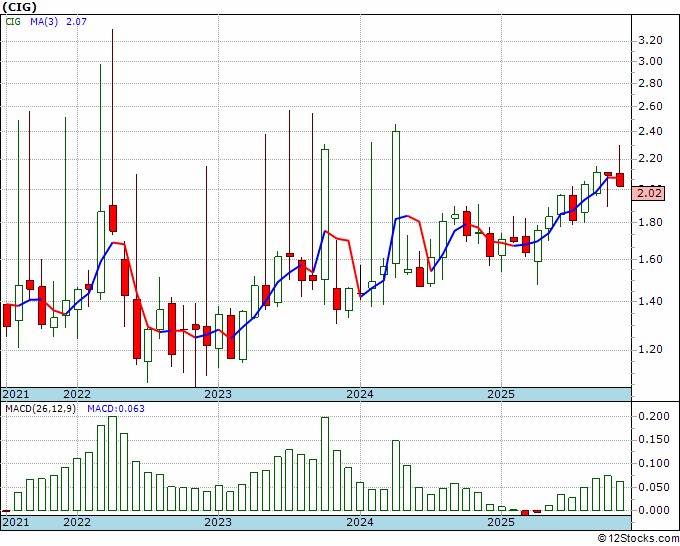Click the 1.40 price axis label

651,301
